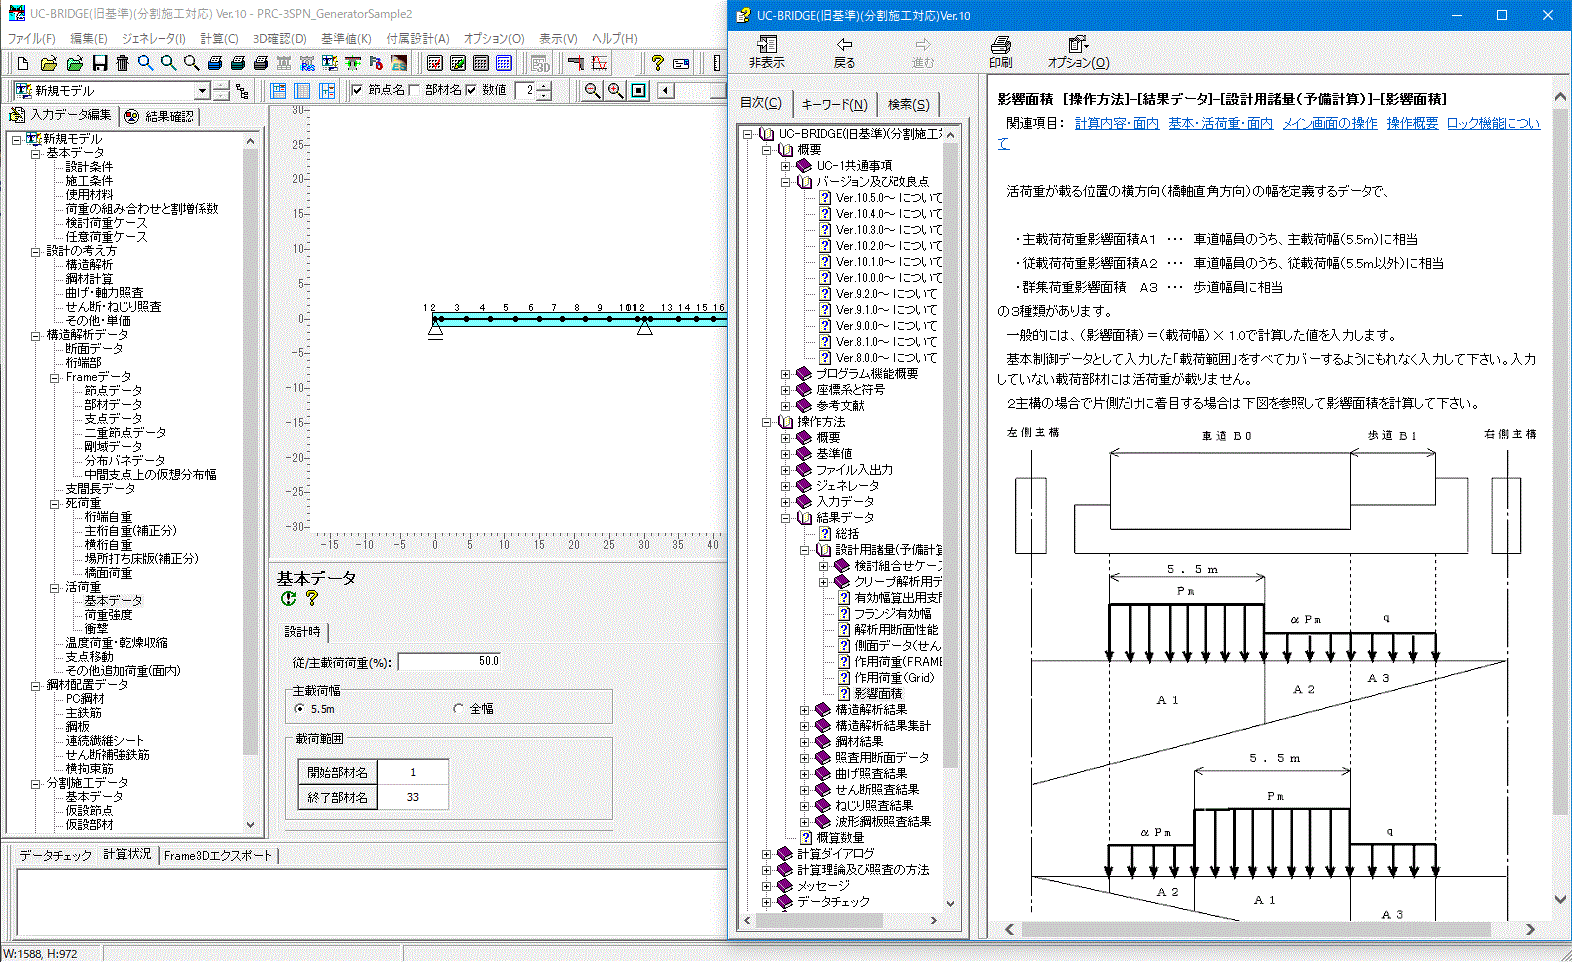Expand UC-1共通事項 in help contents tree
This screenshot has height=962, width=1572.
(x=785, y=166)
